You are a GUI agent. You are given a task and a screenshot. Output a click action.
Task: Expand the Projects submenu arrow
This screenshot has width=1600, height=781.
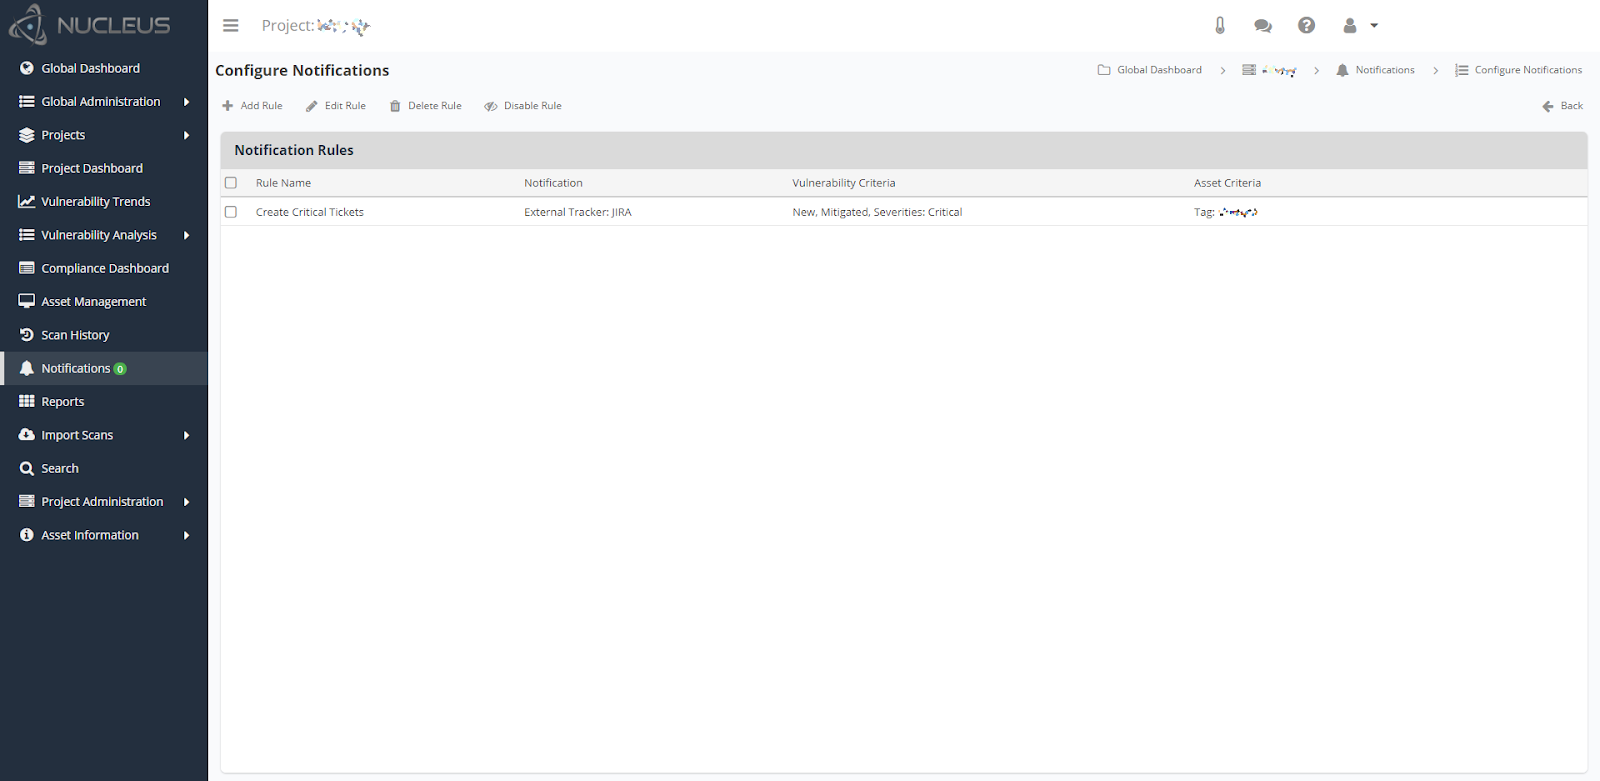[186, 135]
